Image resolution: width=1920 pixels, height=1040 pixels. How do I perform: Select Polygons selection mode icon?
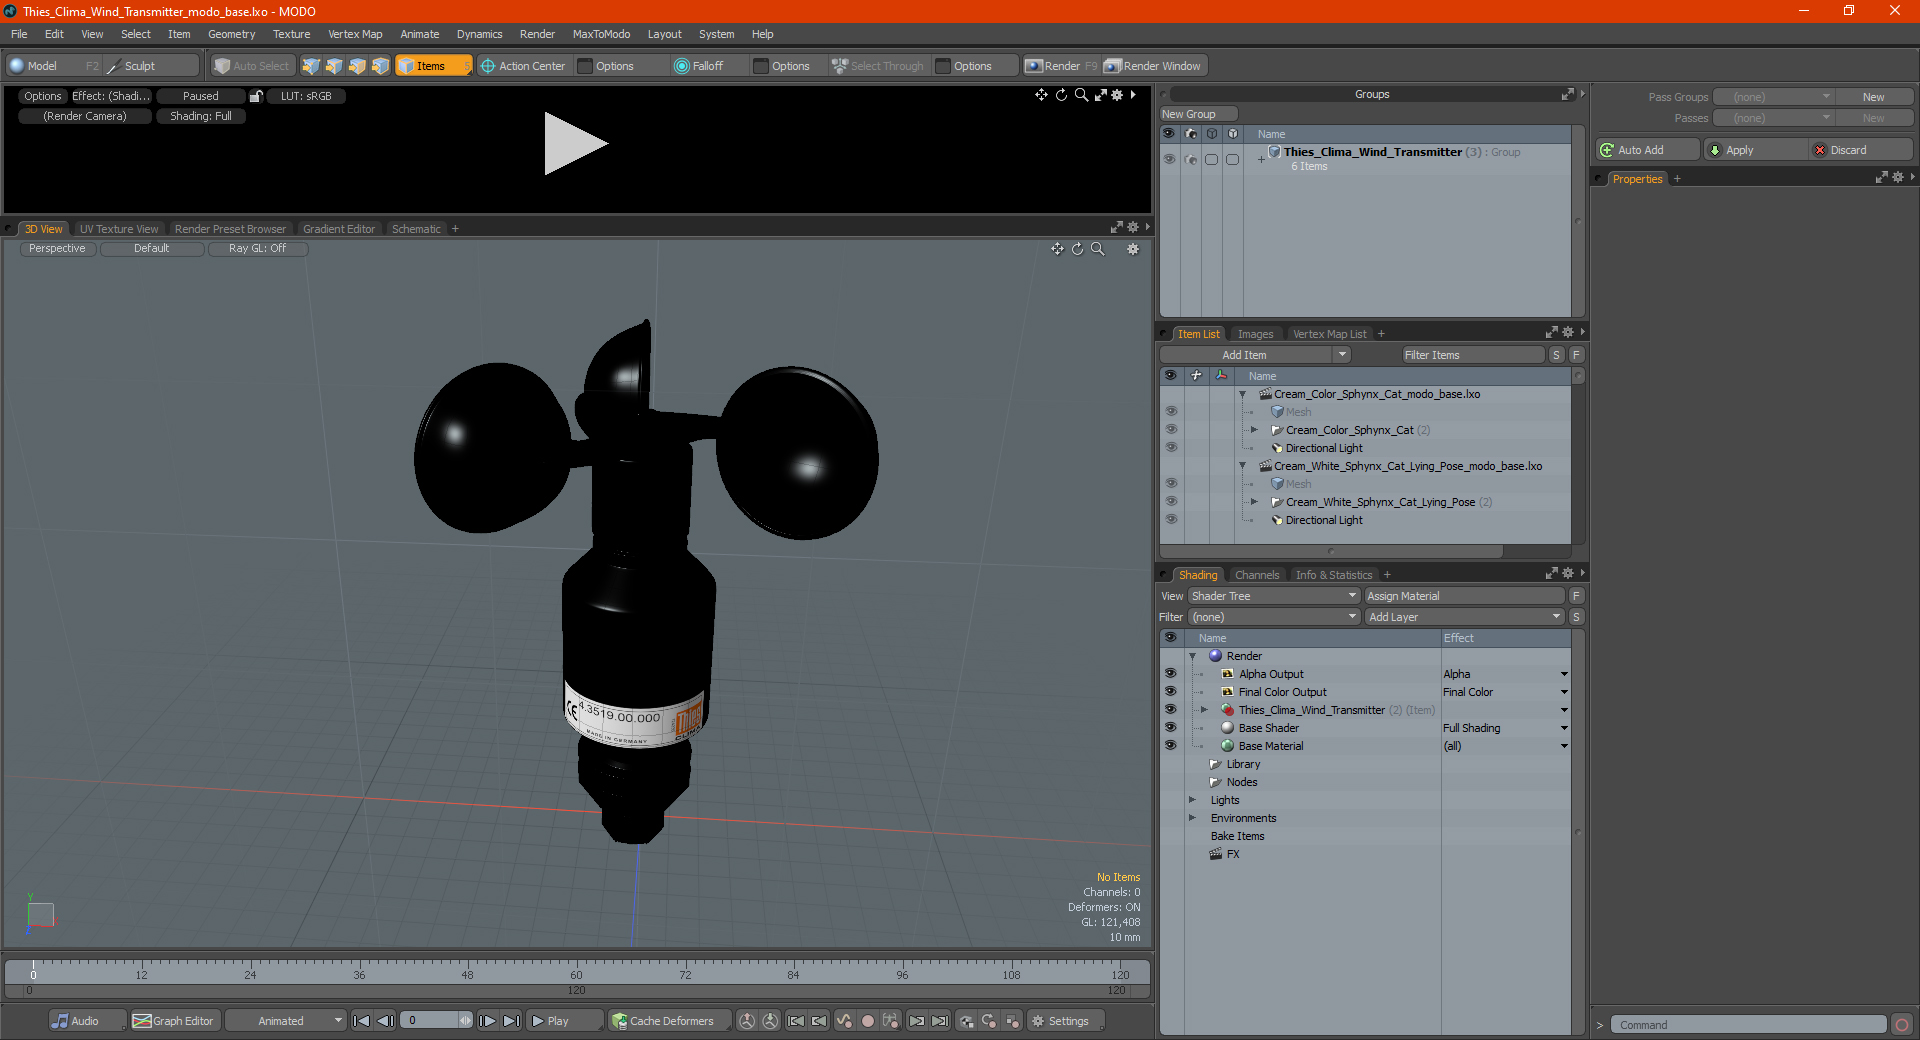point(357,66)
